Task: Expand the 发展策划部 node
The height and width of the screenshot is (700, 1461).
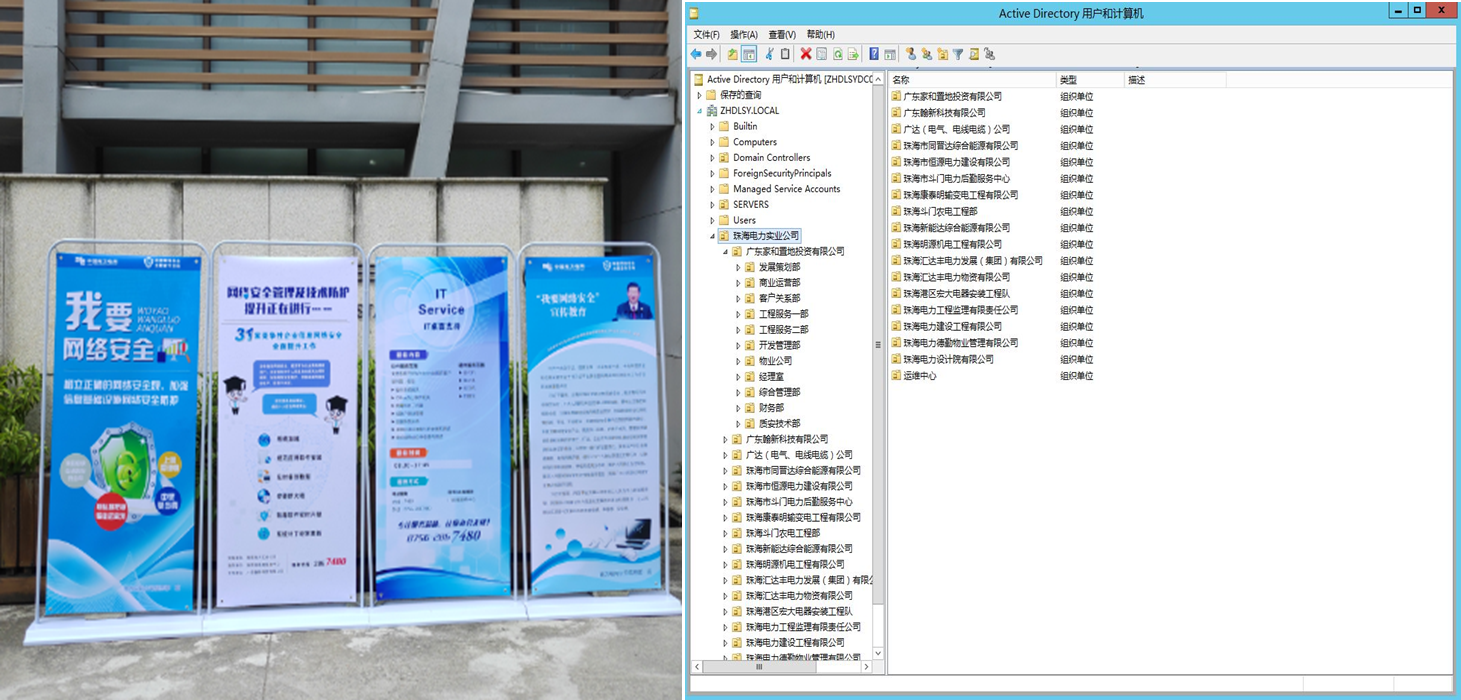Action: tap(738, 267)
